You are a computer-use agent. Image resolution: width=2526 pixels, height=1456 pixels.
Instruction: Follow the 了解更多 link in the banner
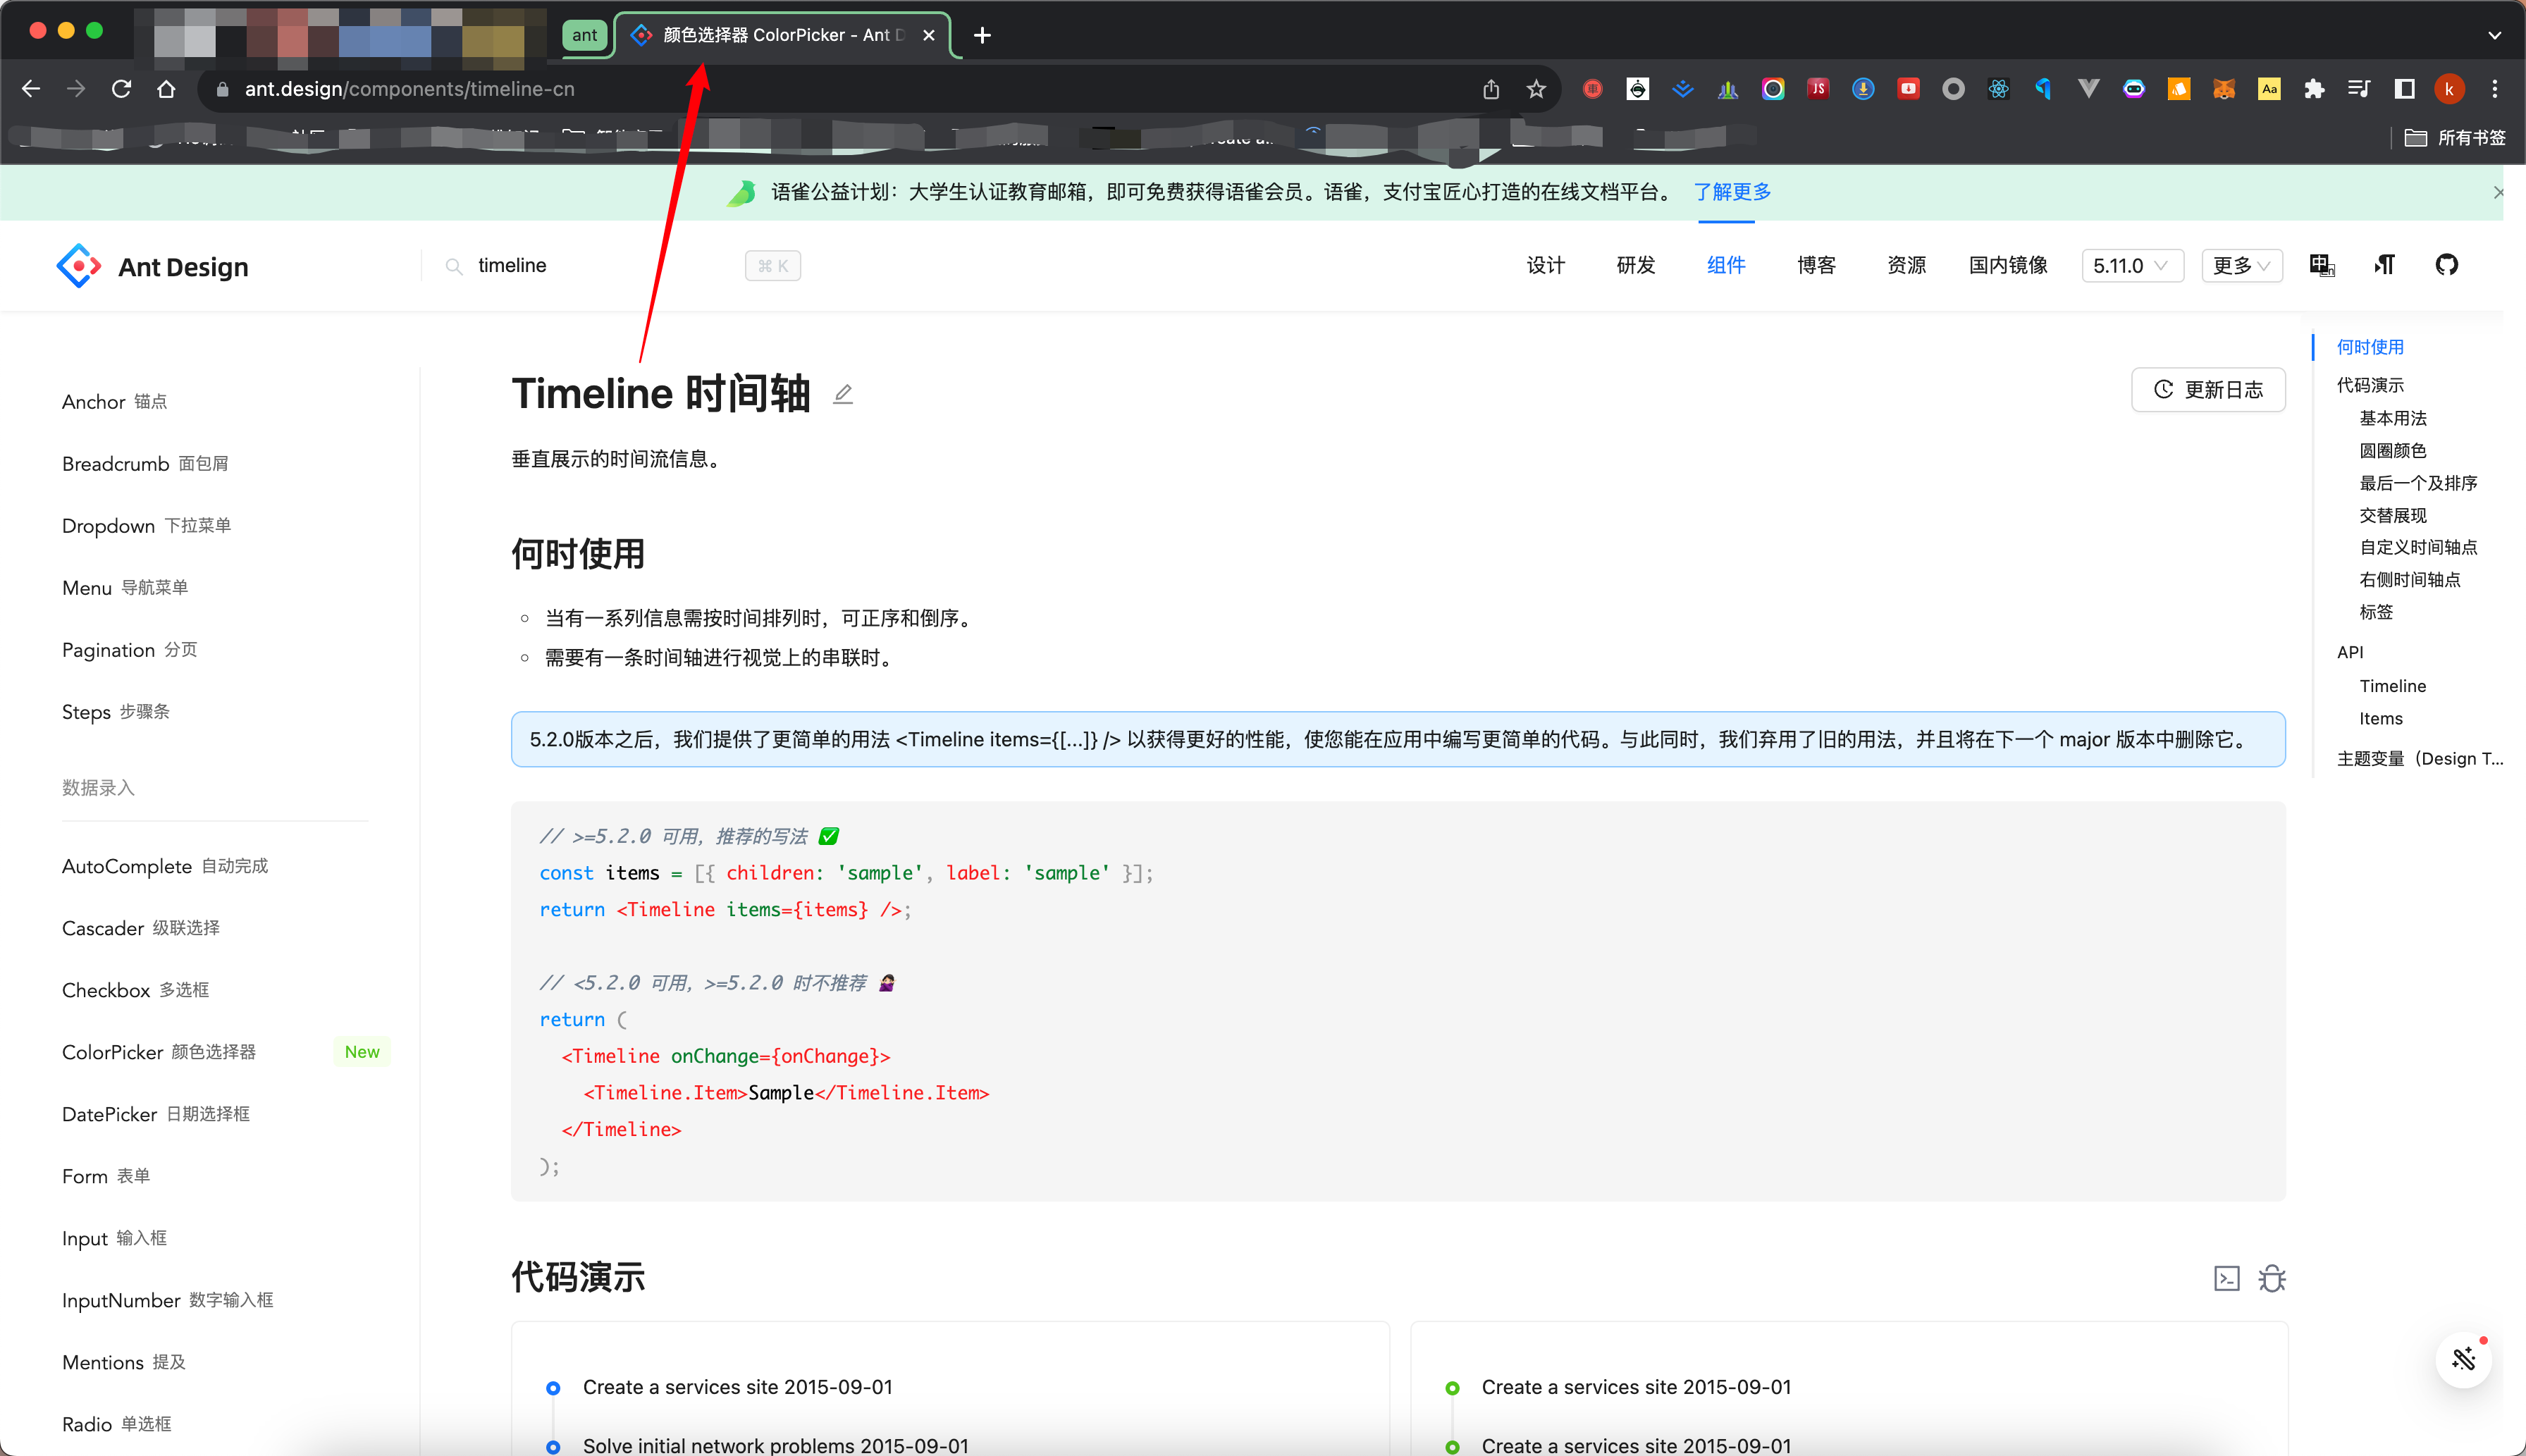click(x=1732, y=191)
